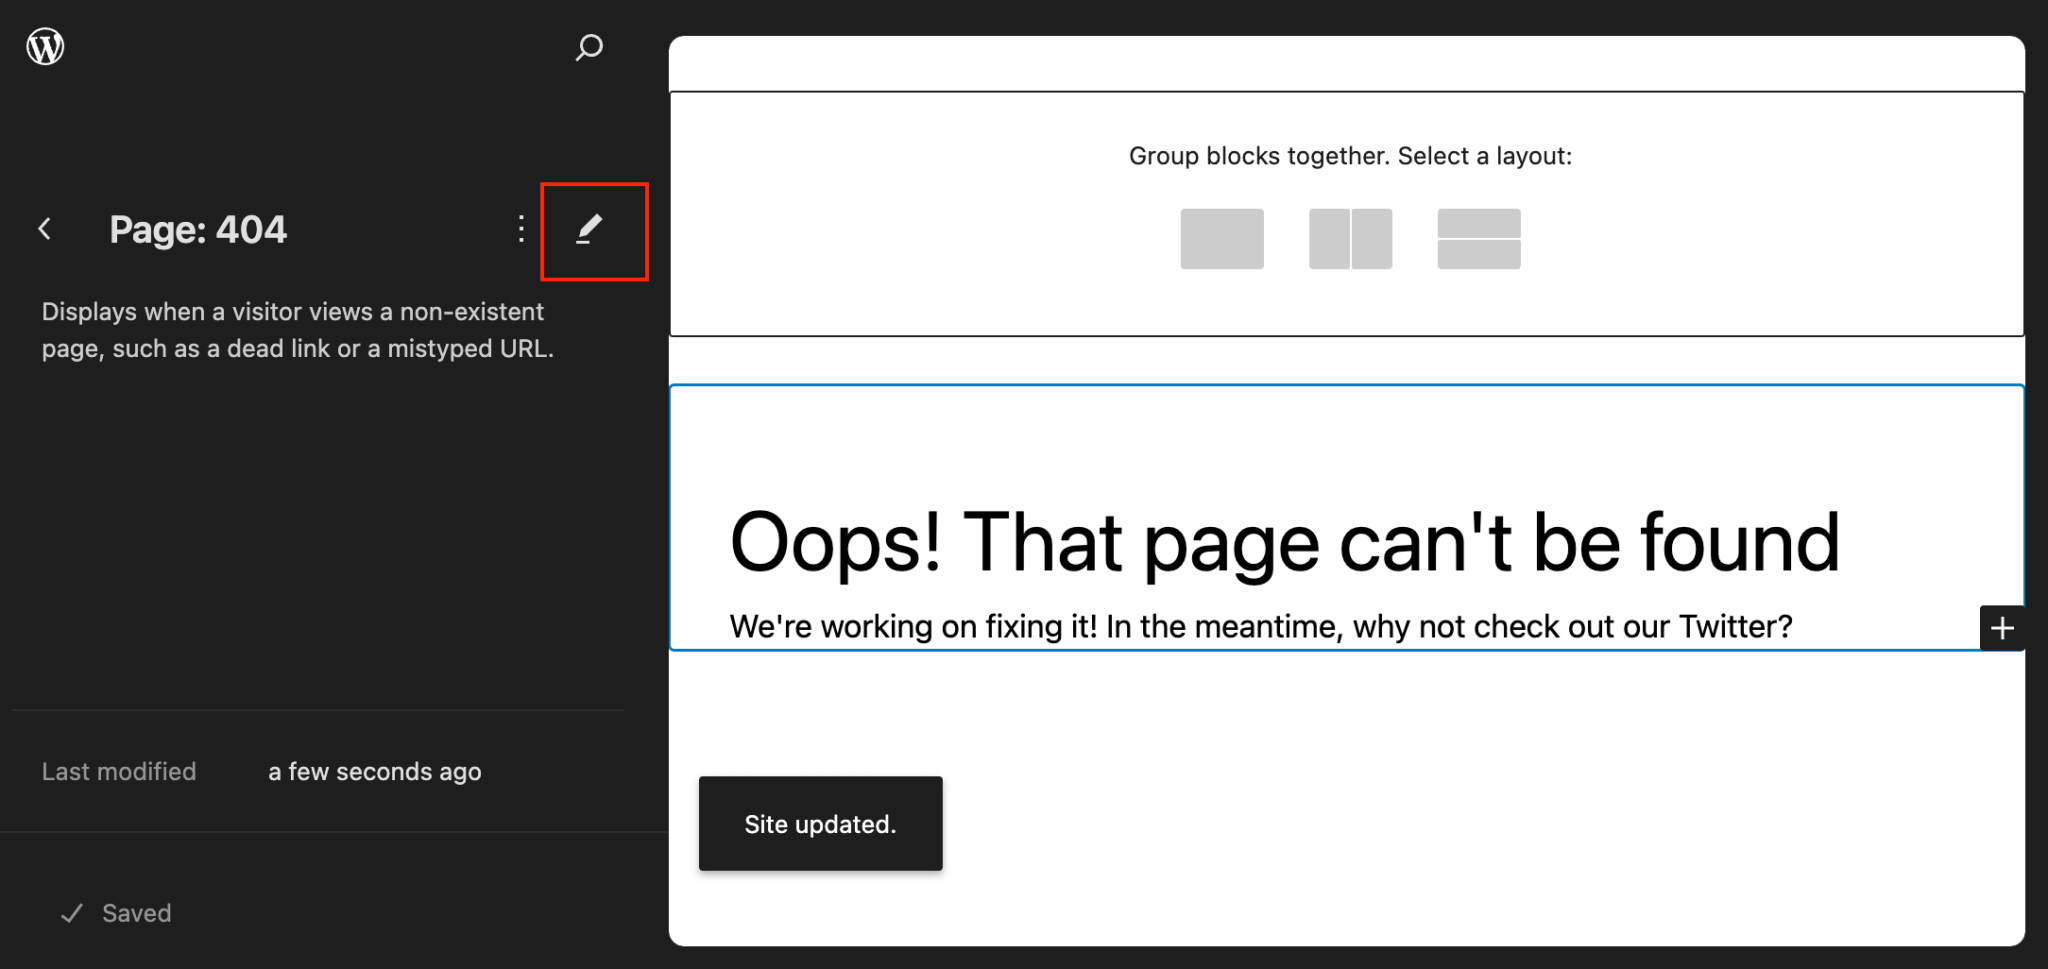Click the 'Page: 404' title
This screenshot has height=969, width=2048.
point(198,230)
